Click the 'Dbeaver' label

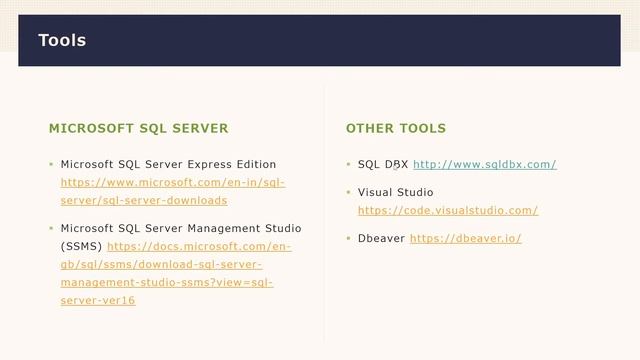[381, 238]
